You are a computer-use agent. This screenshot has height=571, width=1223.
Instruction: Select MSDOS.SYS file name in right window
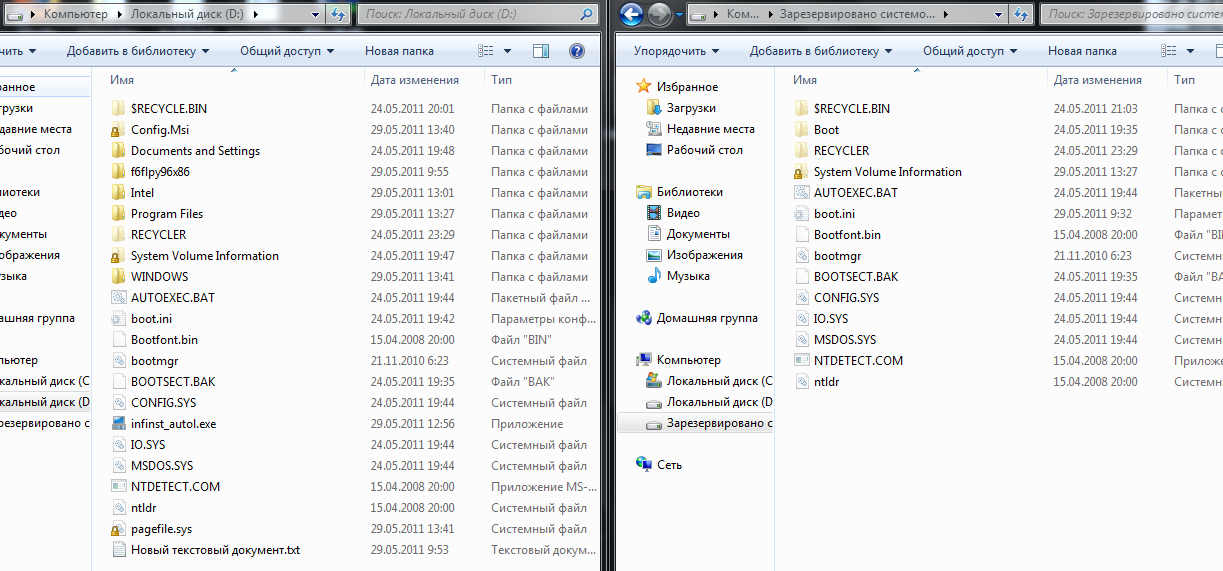[x=845, y=339]
